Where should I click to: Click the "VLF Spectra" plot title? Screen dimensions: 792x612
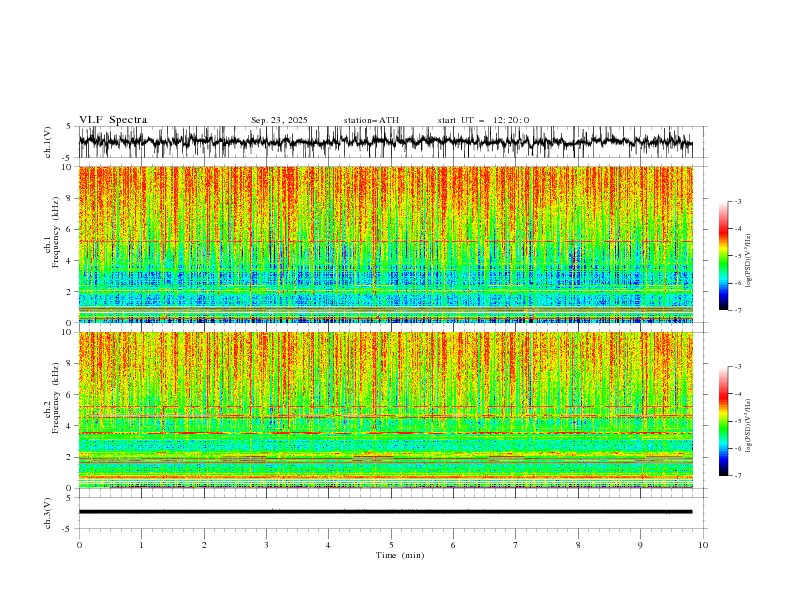pos(113,120)
